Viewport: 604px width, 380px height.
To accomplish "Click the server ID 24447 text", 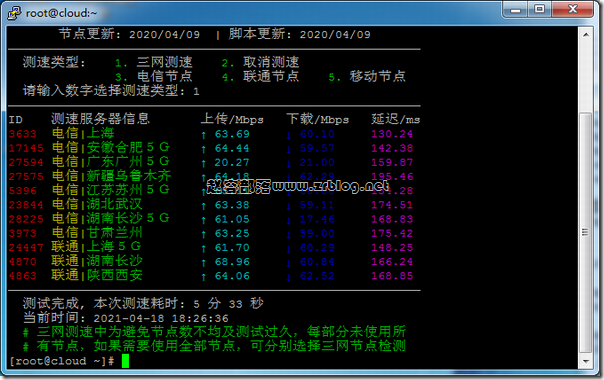I will click(26, 248).
